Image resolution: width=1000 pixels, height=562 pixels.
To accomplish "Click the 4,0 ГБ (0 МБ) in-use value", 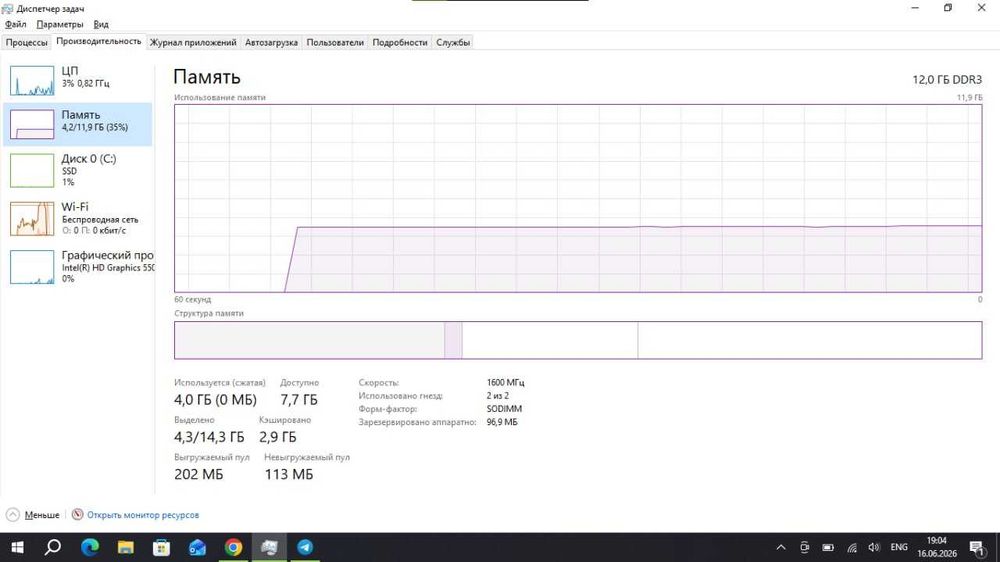I will 216,400.
